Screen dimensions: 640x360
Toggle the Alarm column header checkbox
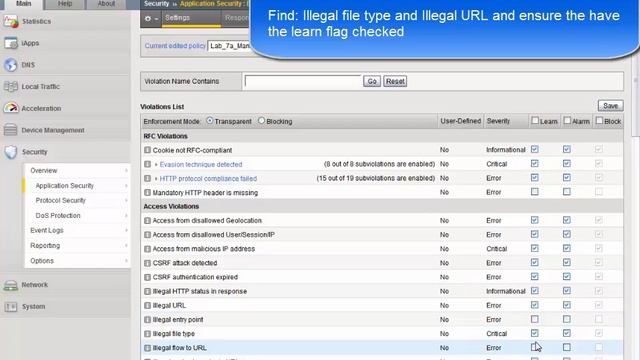click(x=567, y=121)
